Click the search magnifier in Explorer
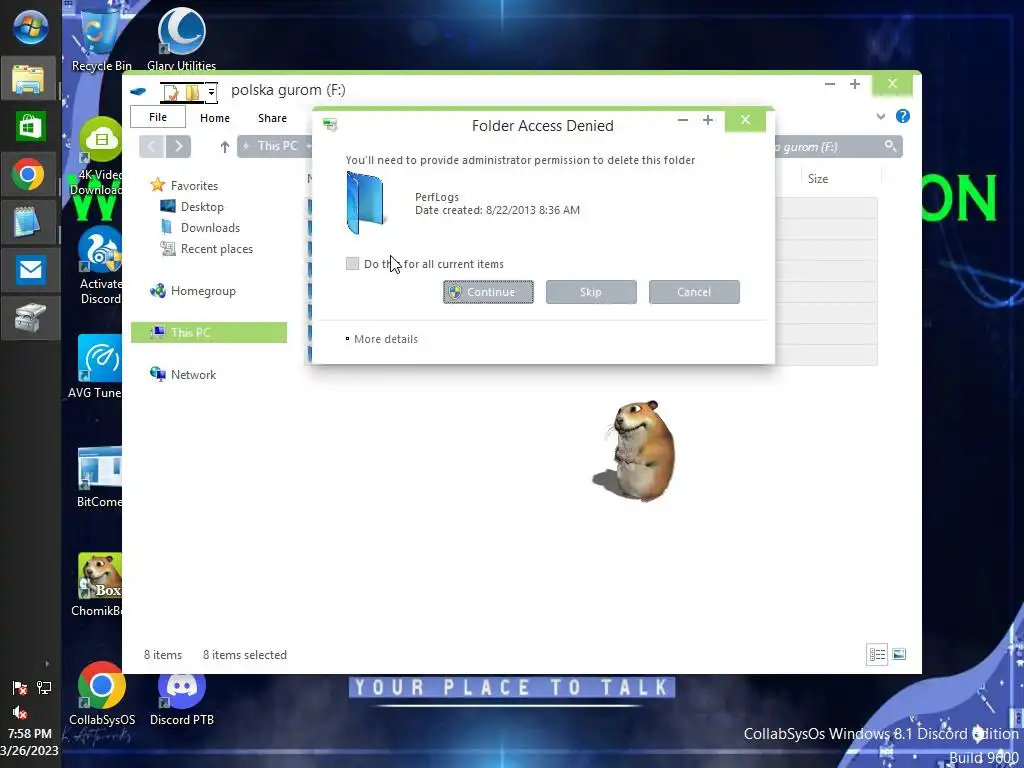Screen dimensions: 1024x768 pyautogui.click(x=890, y=146)
